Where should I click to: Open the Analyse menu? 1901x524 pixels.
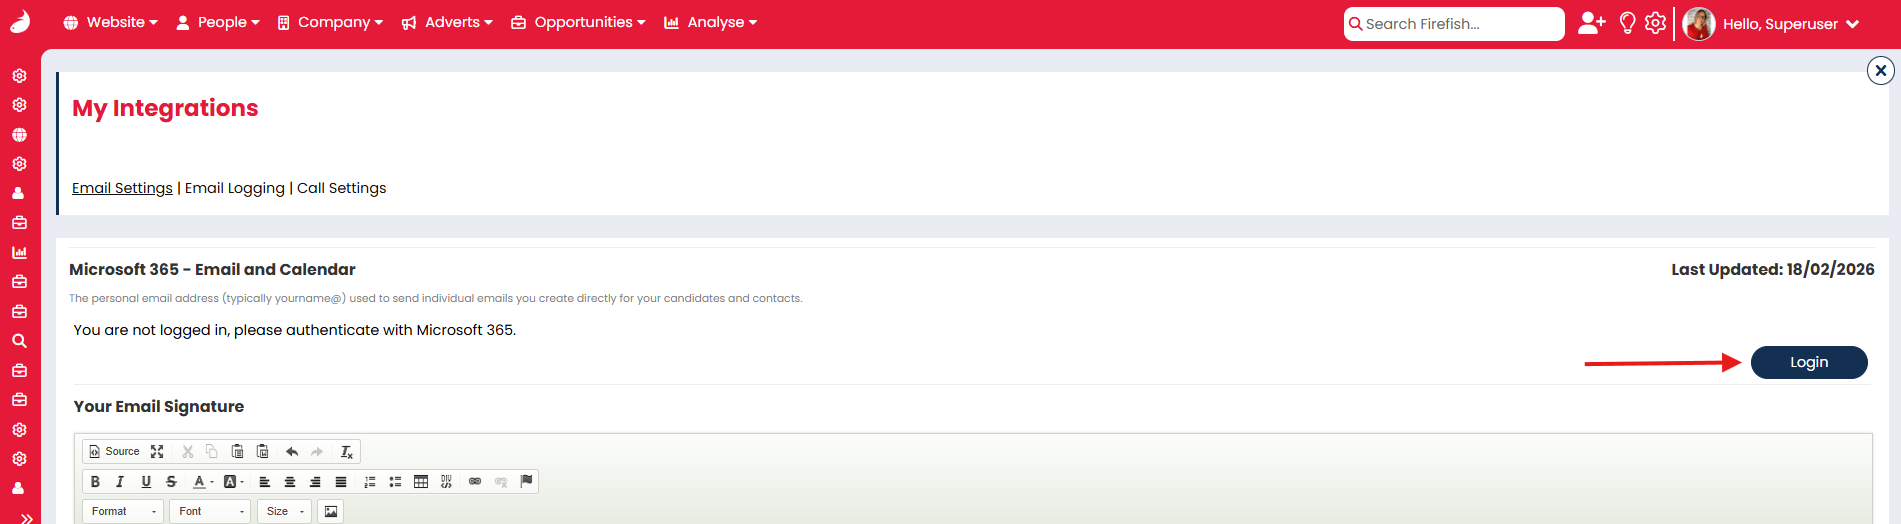click(710, 22)
